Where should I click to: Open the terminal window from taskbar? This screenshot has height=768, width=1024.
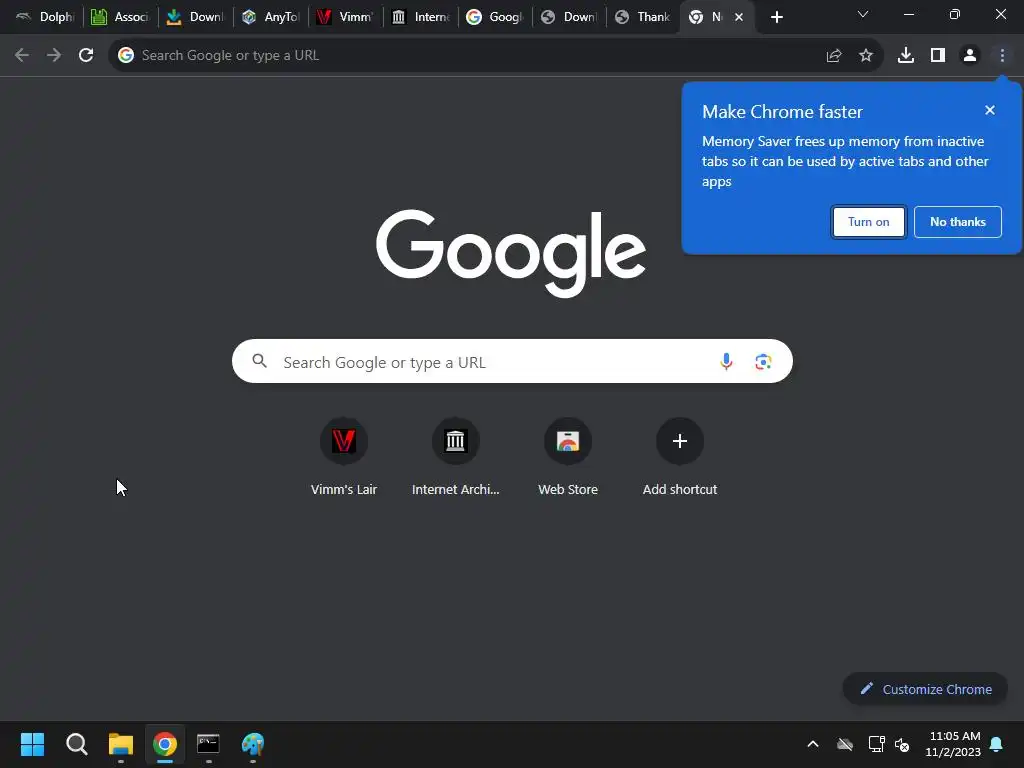tap(208, 744)
